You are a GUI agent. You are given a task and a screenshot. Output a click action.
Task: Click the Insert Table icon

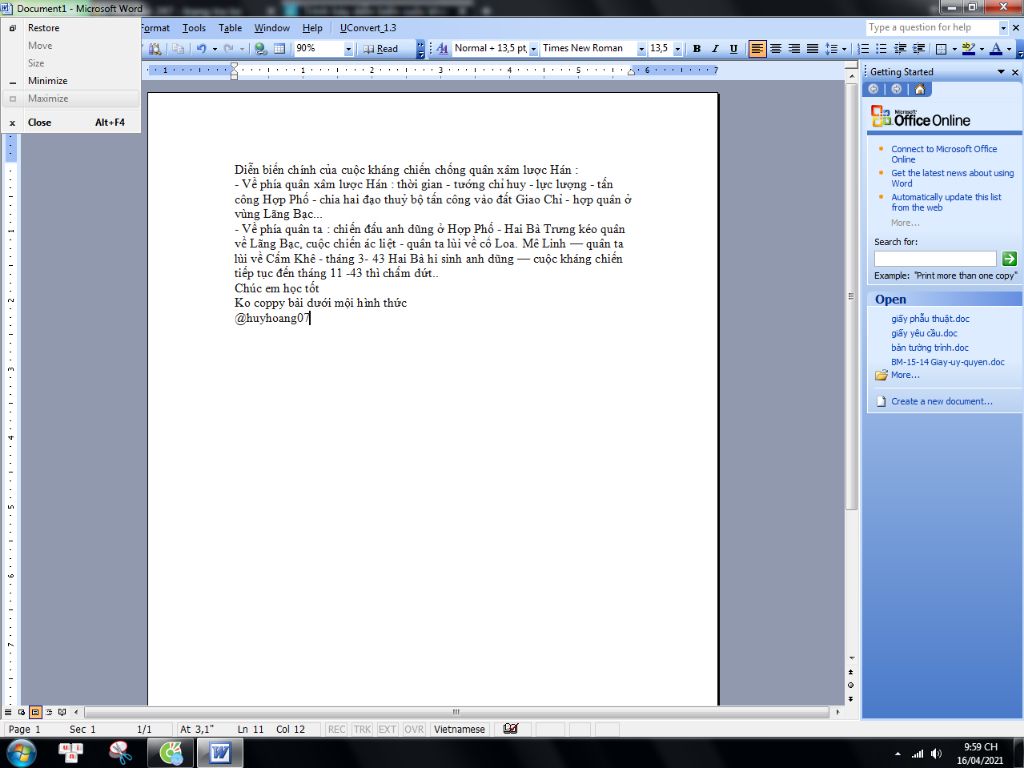(279, 48)
